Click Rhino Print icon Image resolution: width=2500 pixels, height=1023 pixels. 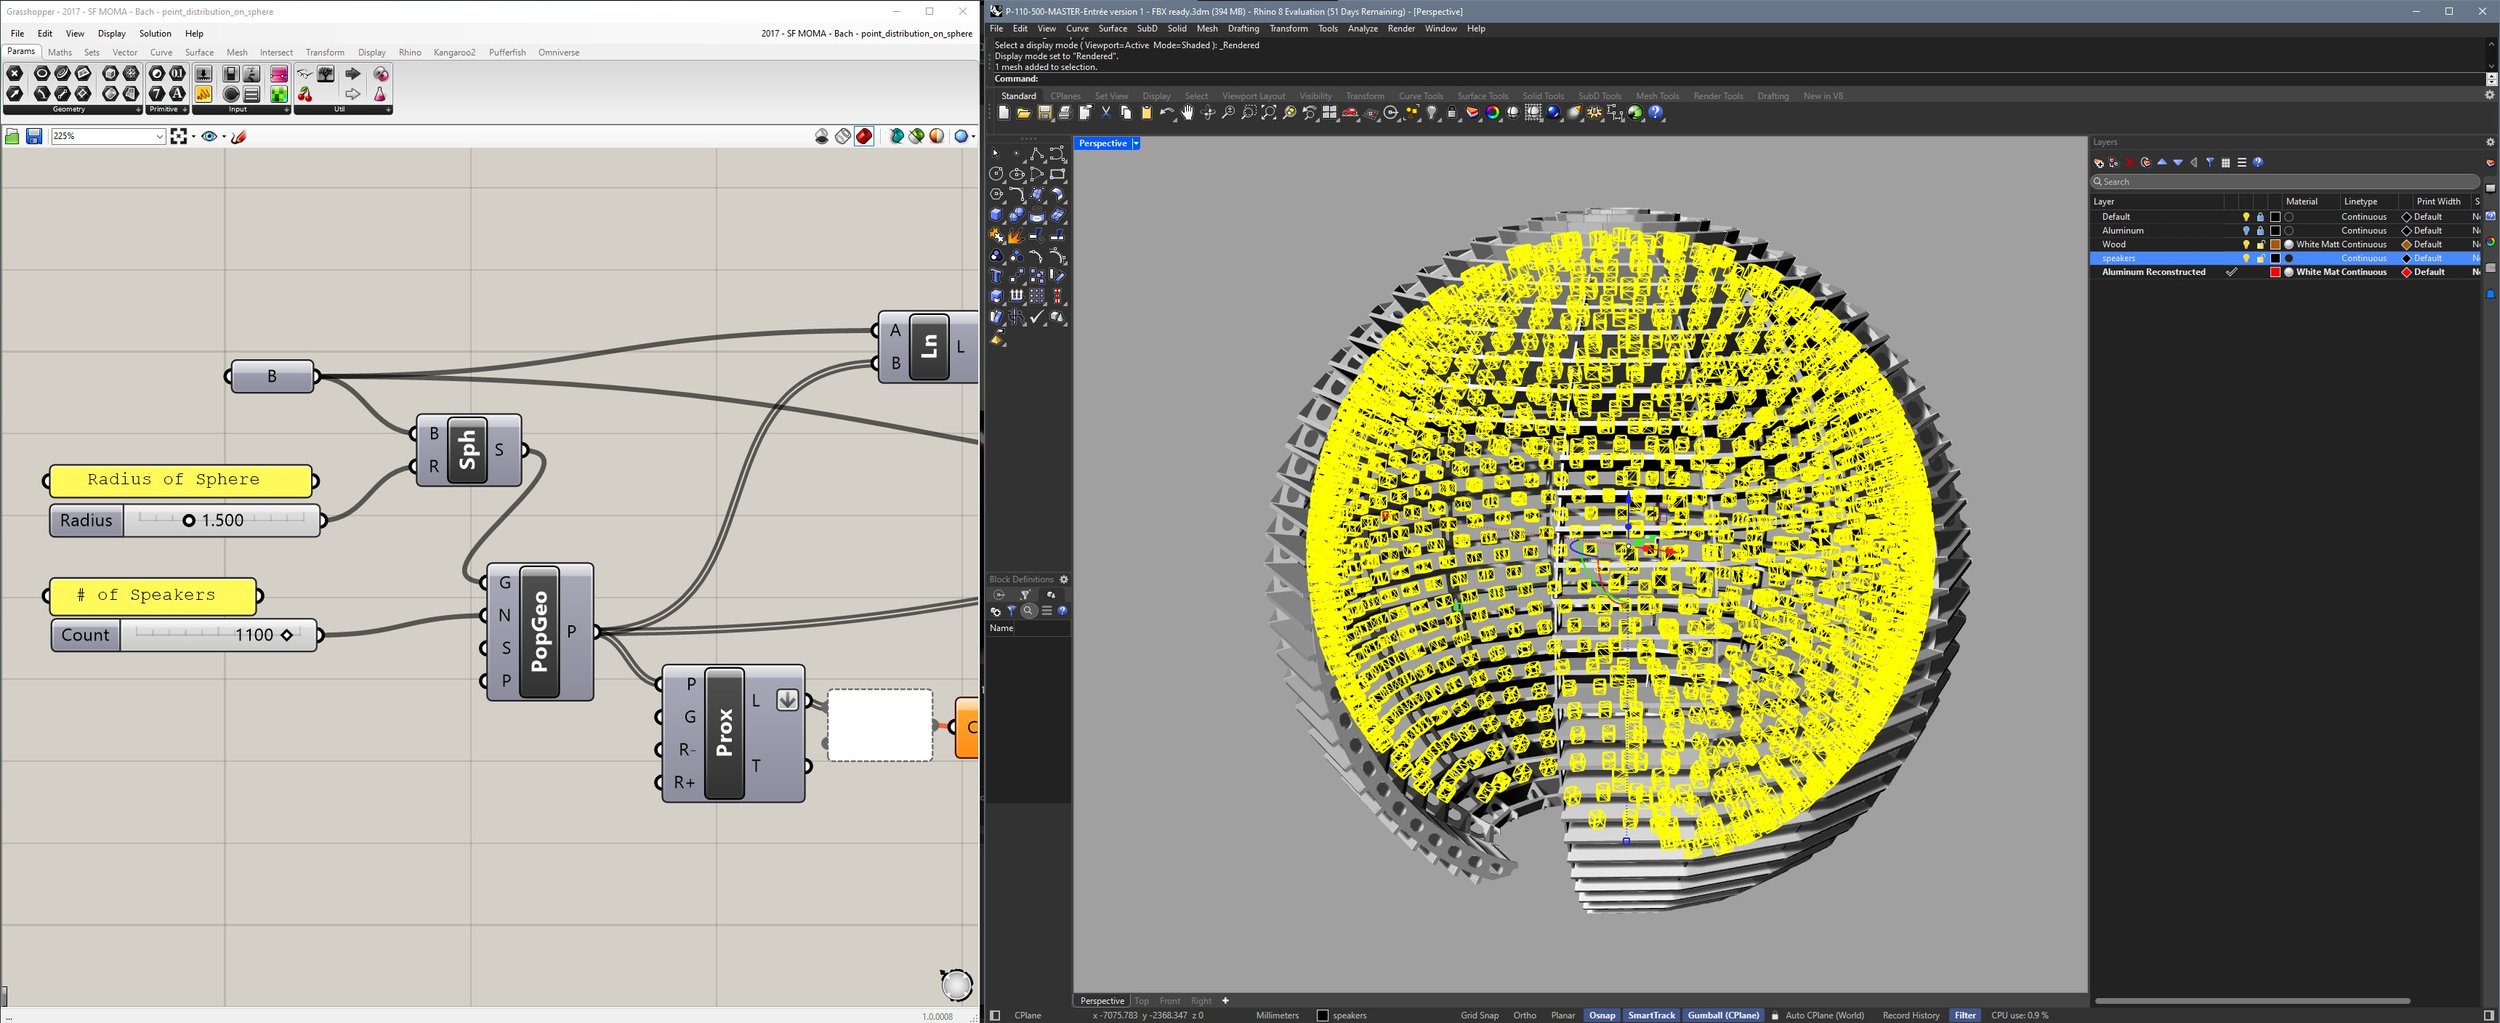pyautogui.click(x=1065, y=113)
